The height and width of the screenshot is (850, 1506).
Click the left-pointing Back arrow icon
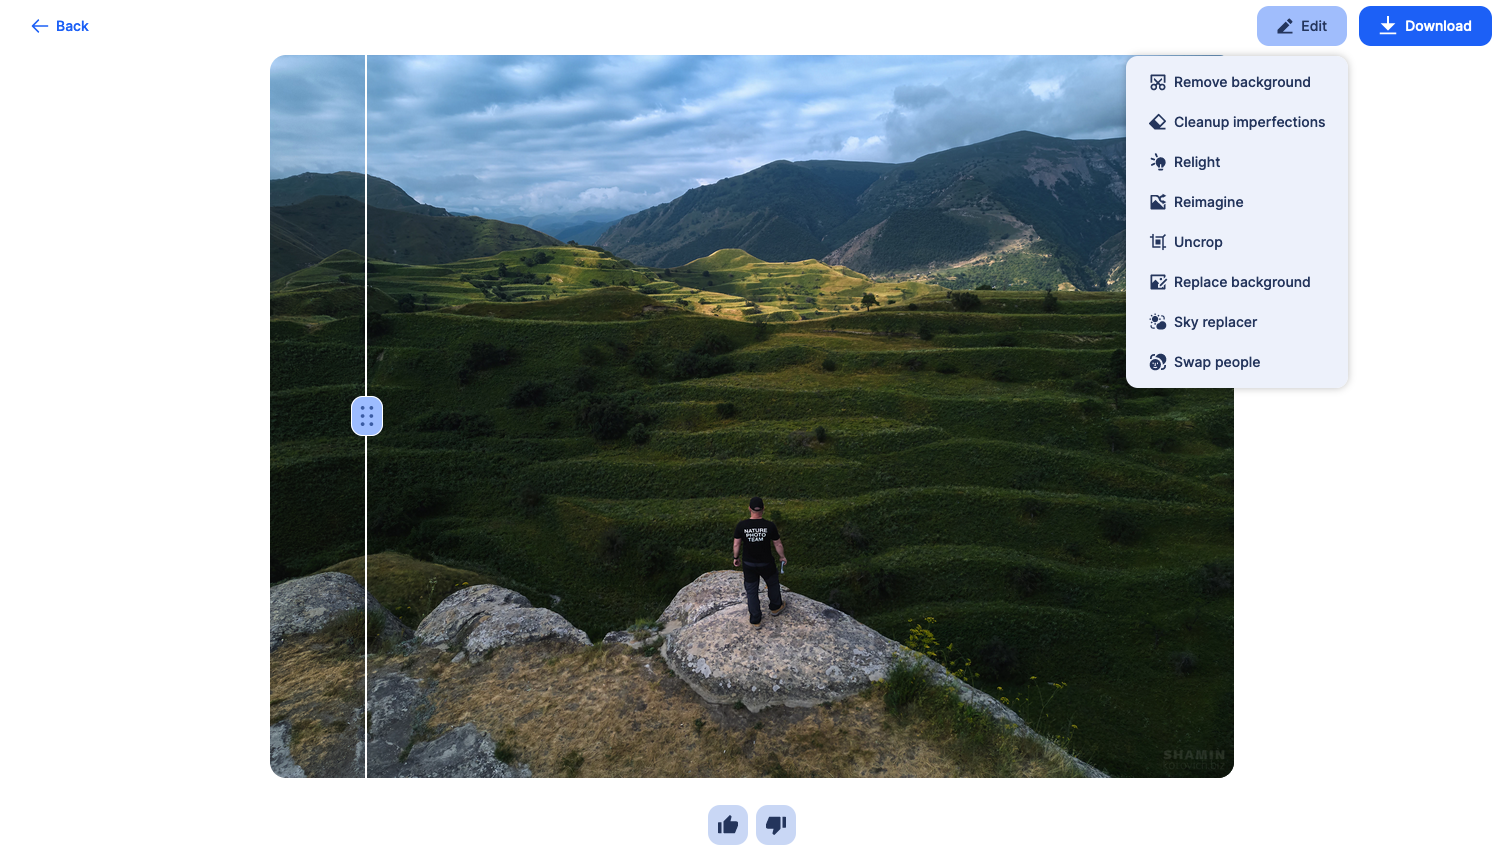pos(40,26)
